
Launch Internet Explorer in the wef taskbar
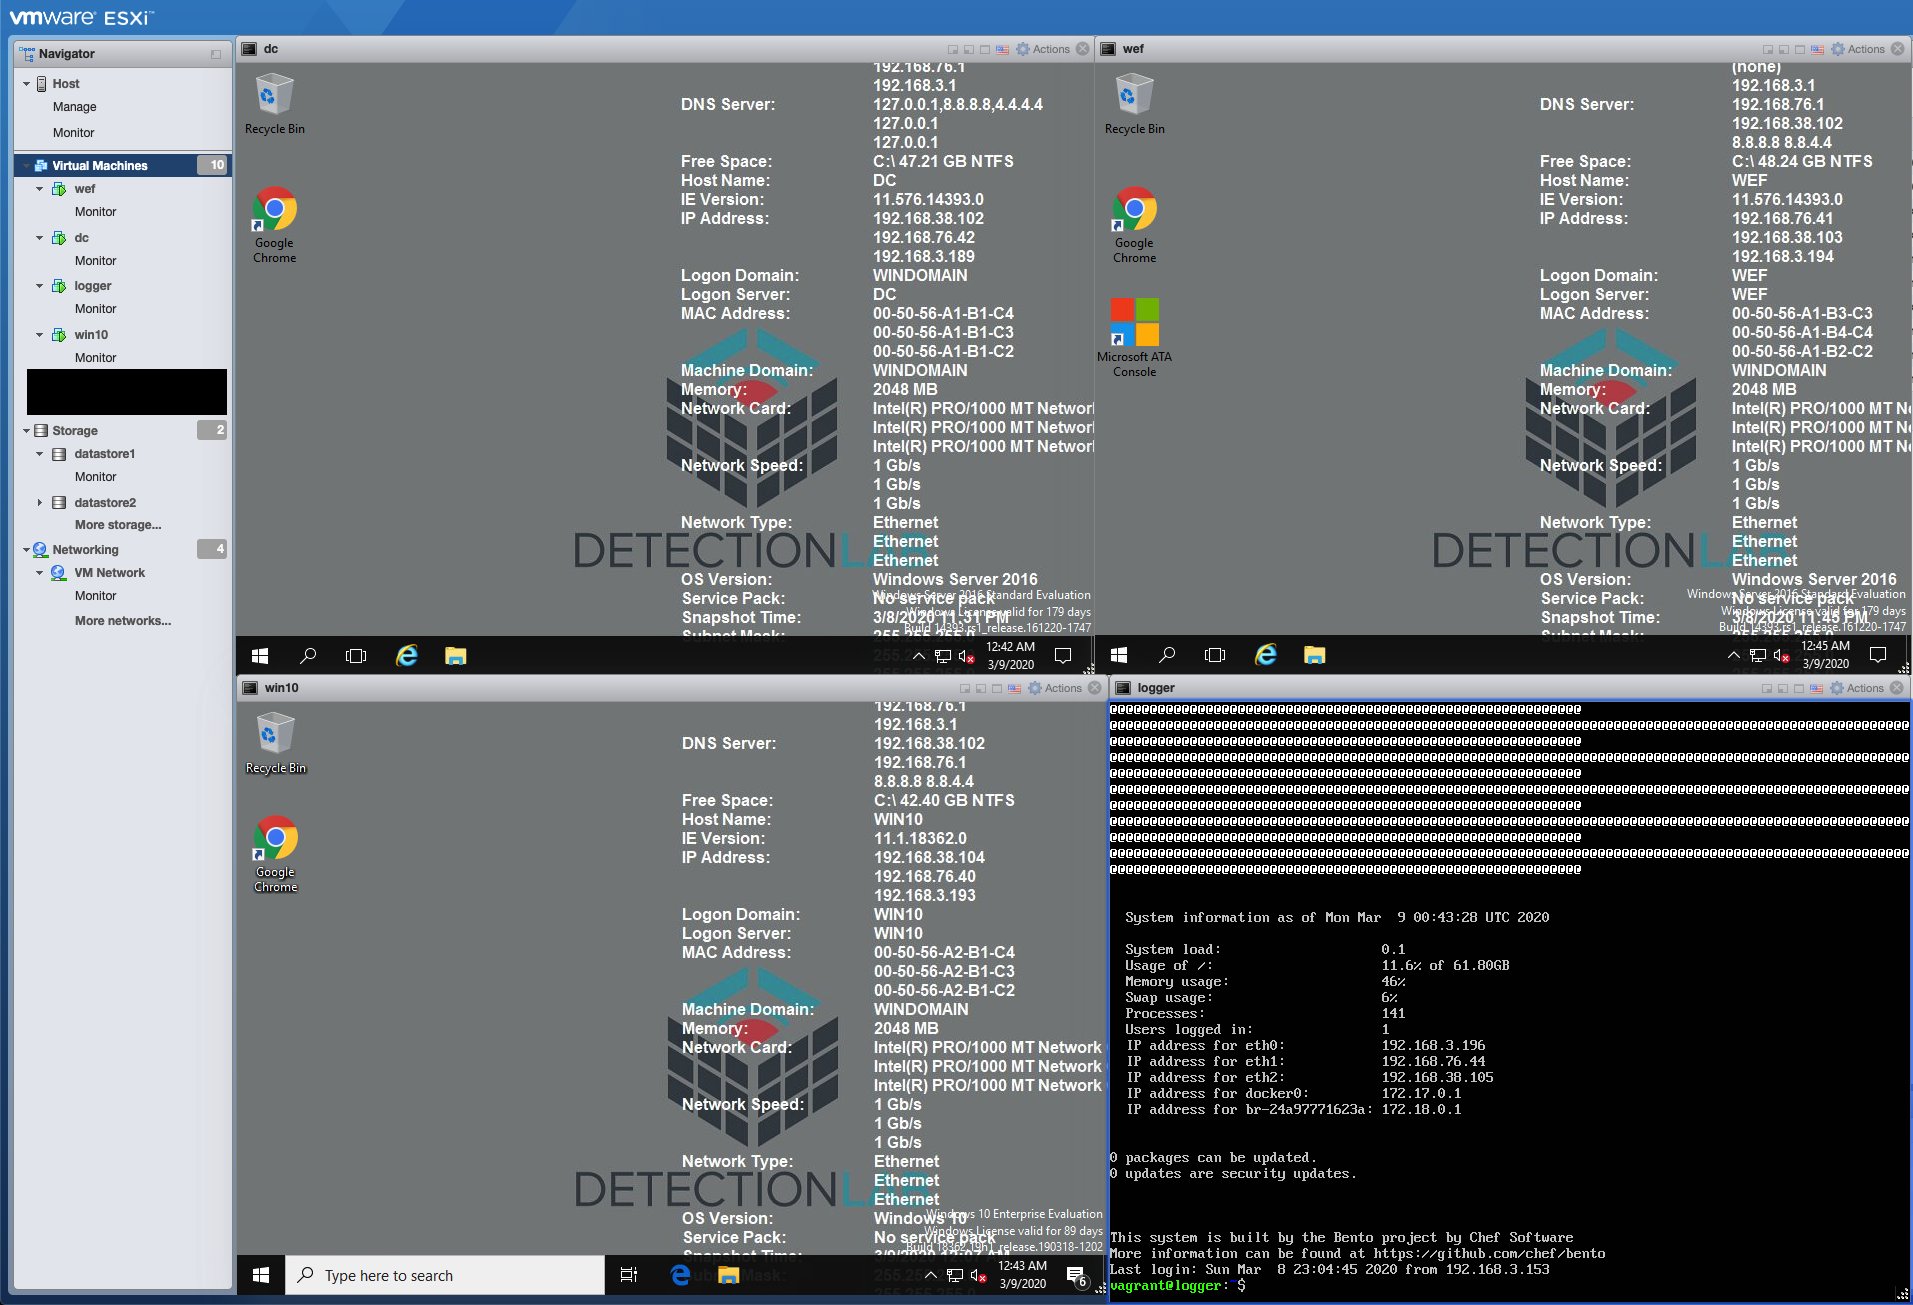coord(1266,655)
